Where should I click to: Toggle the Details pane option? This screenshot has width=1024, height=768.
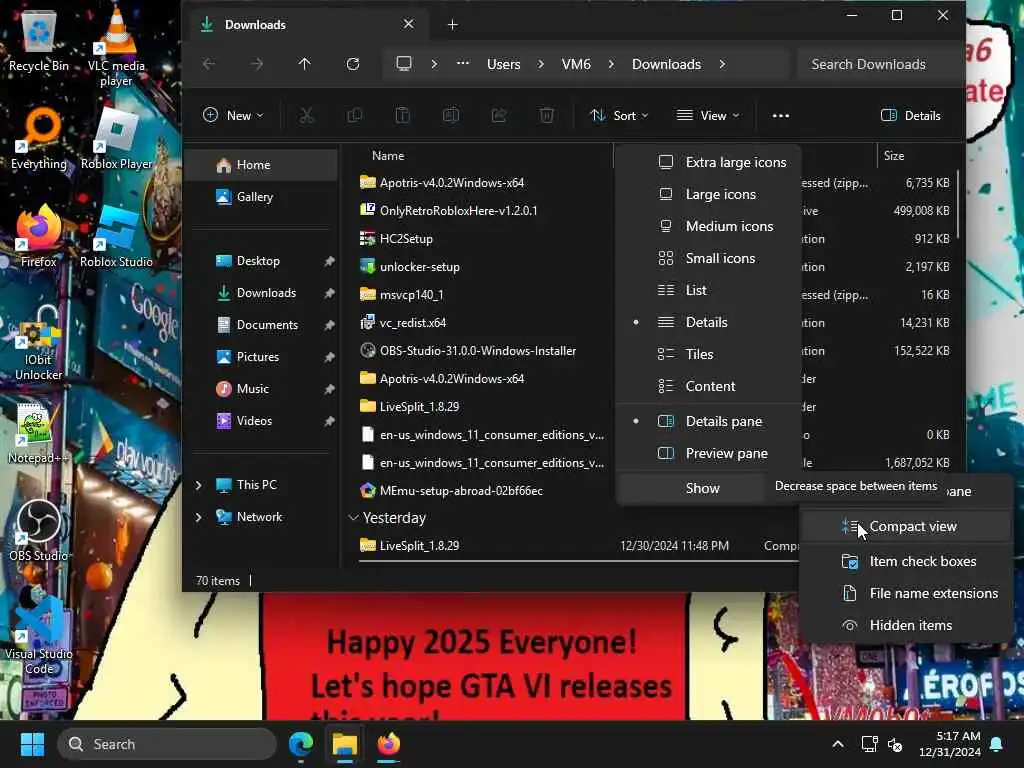709,421
